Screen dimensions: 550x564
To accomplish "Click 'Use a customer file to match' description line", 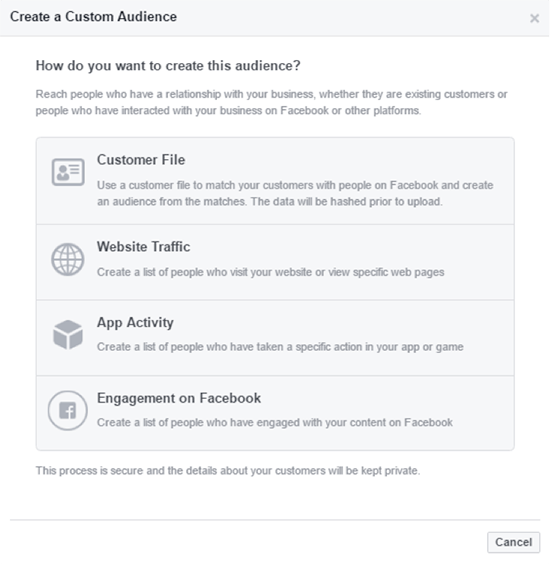I will pos(295,185).
